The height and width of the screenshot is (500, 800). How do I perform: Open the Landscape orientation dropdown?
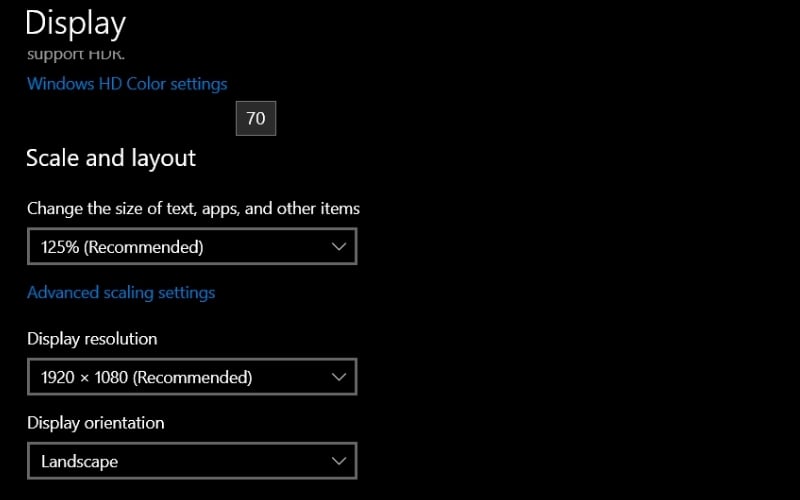tap(191, 461)
